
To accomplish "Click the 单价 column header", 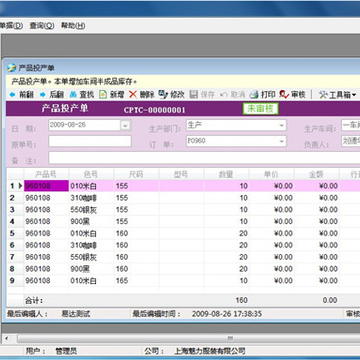I will 271,174.
